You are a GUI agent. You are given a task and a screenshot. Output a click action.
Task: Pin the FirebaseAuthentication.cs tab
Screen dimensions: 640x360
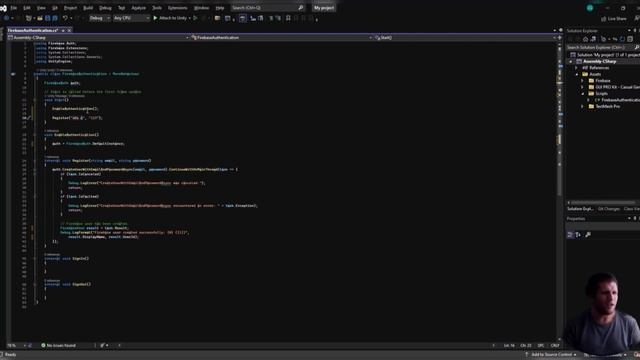pos(63,30)
